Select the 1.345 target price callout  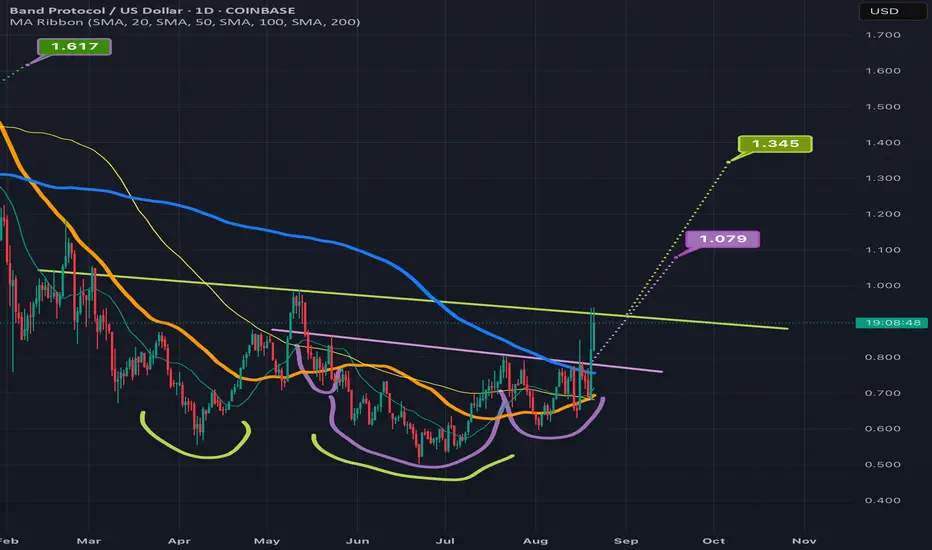pyautogui.click(x=775, y=144)
